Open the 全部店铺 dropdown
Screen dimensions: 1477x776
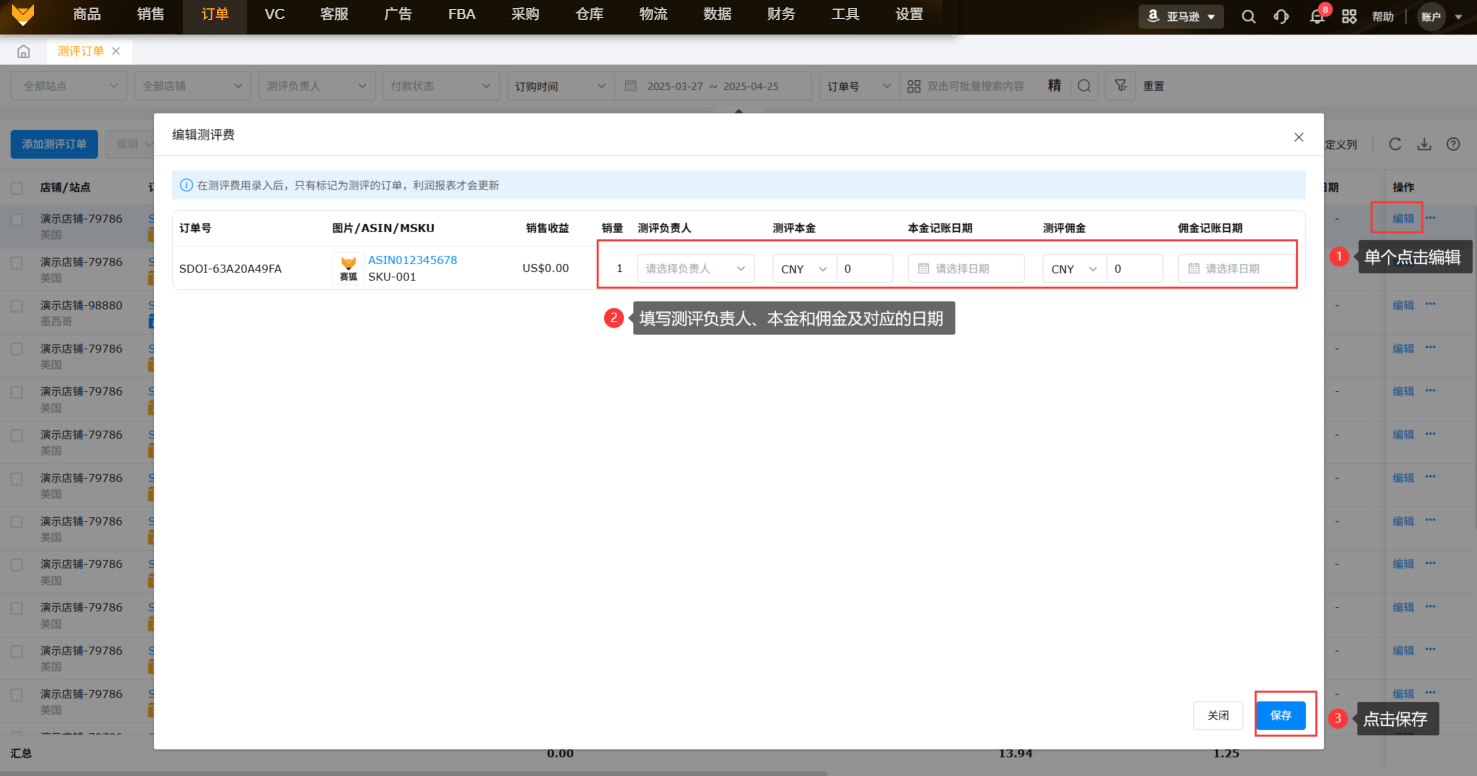point(193,86)
